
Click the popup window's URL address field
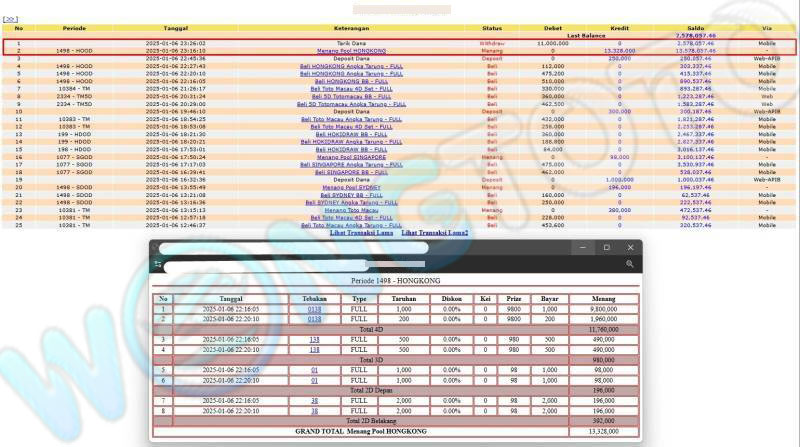(390, 265)
